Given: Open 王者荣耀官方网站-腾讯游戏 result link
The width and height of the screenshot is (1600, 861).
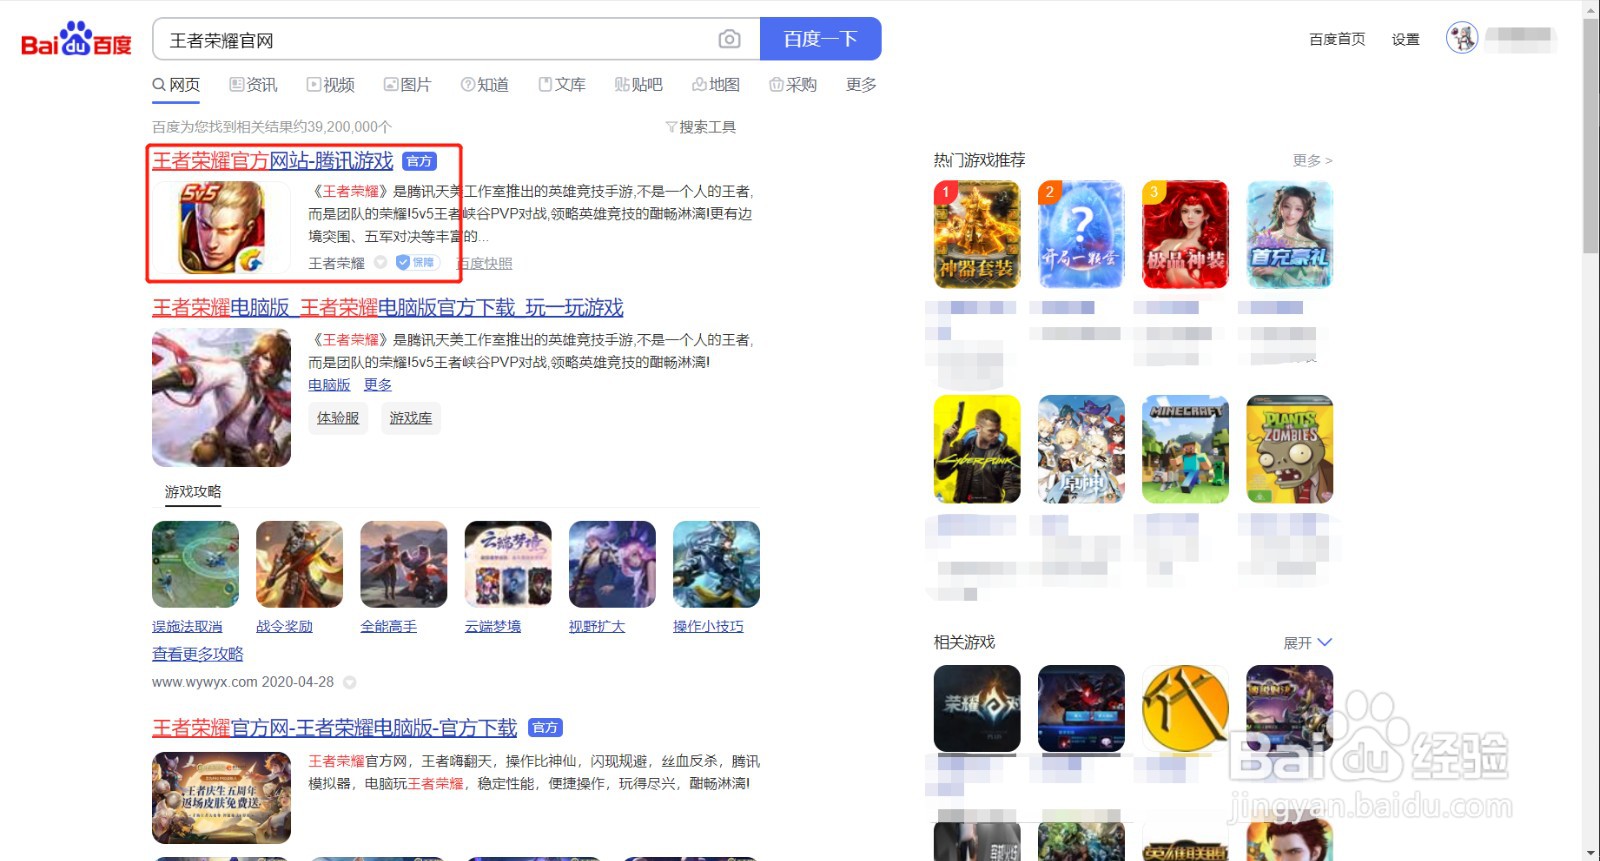Looking at the screenshot, I should click(x=273, y=161).
